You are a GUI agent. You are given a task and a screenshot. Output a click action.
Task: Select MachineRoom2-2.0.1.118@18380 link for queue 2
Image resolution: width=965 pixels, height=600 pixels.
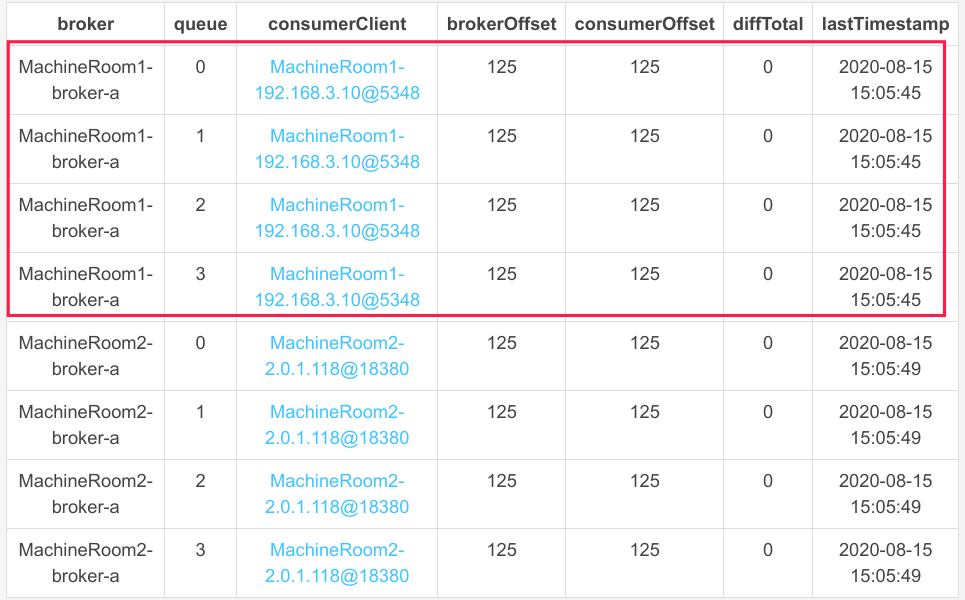point(337,494)
